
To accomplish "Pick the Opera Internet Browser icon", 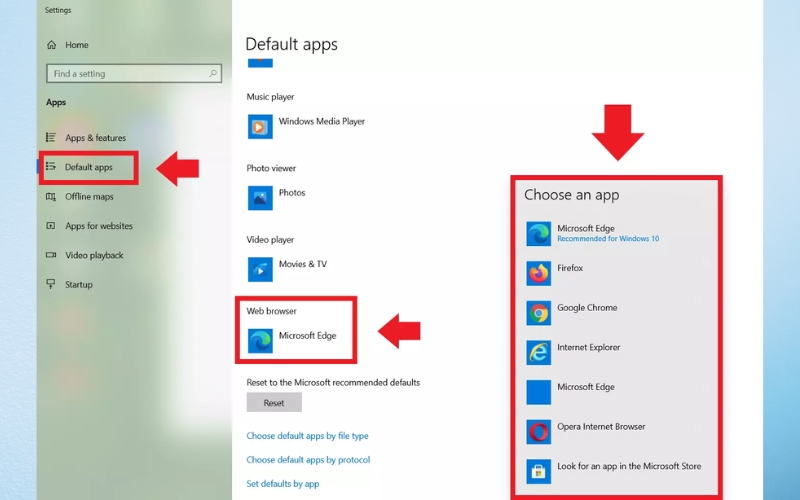I will pos(539,431).
